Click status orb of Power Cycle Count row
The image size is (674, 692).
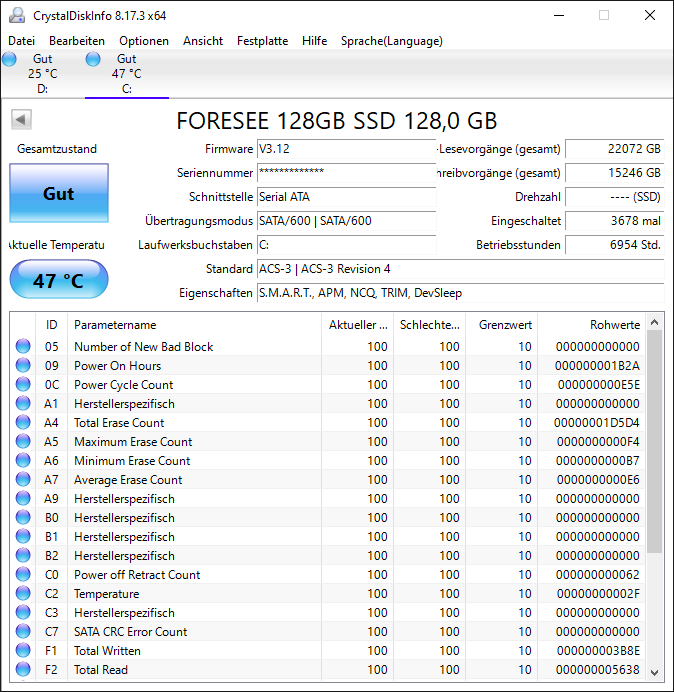click(23, 384)
